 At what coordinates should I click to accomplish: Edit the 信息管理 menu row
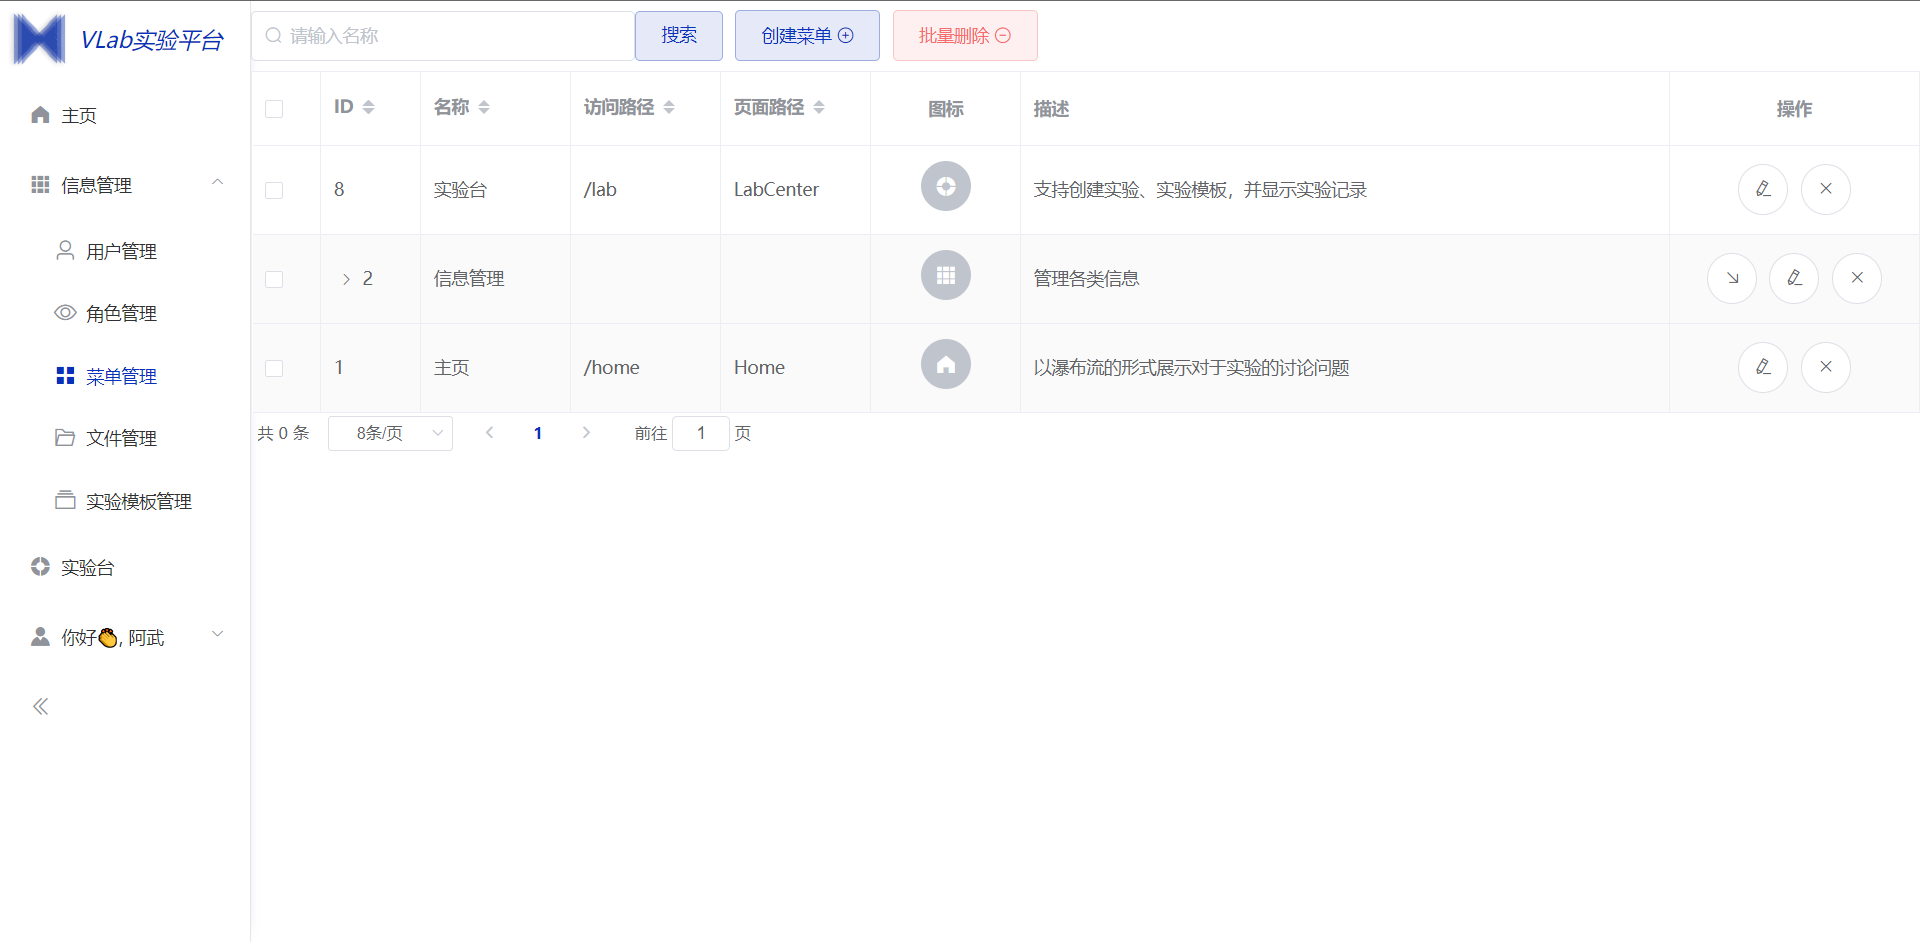tap(1794, 278)
